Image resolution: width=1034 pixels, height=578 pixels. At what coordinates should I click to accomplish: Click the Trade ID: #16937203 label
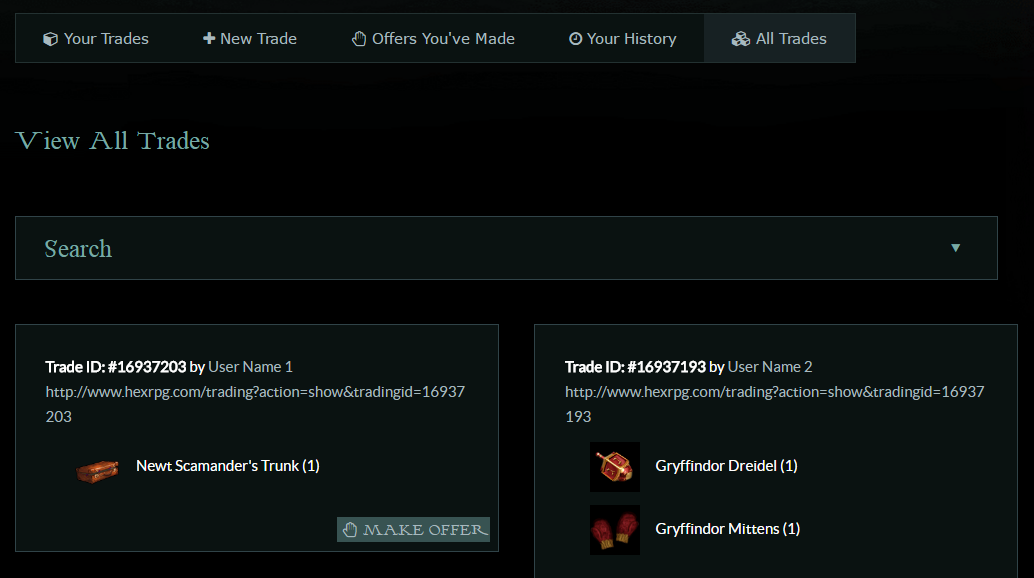coord(115,366)
